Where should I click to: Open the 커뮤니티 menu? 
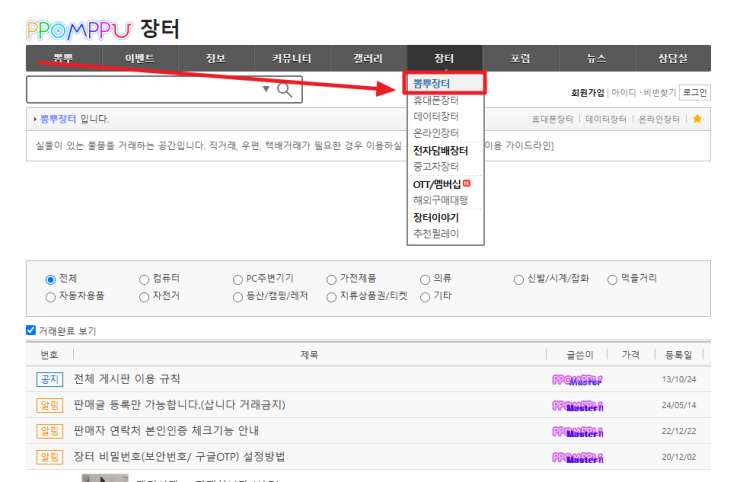click(292, 58)
